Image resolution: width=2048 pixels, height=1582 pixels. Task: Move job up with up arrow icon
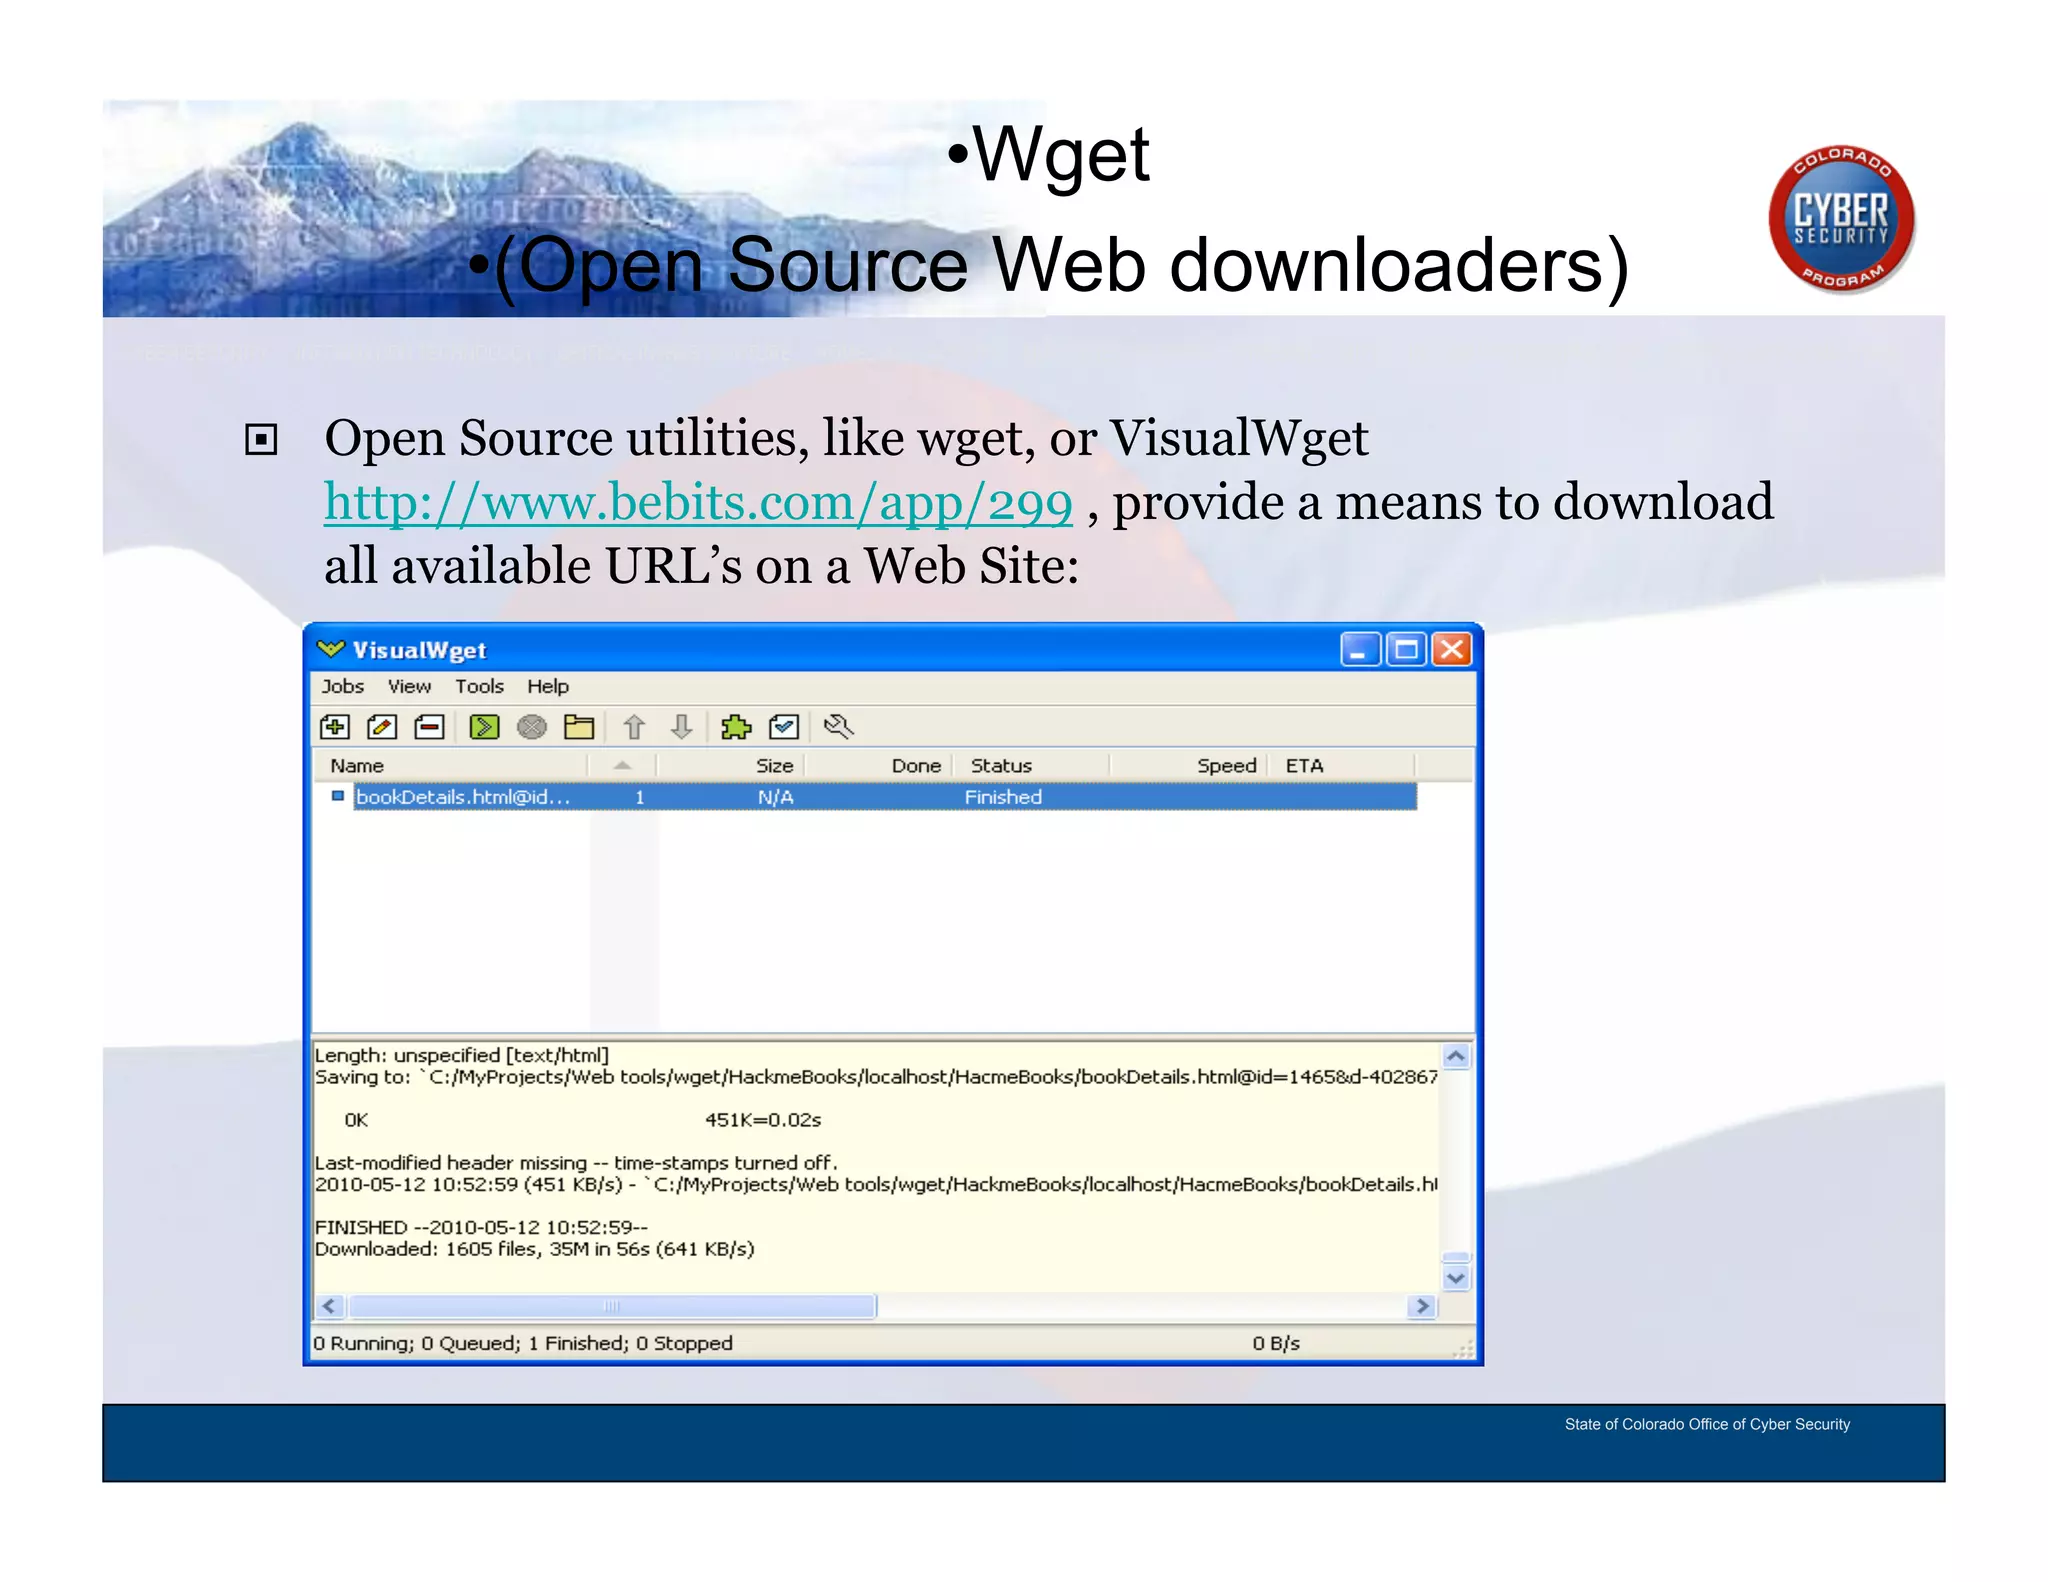[634, 727]
